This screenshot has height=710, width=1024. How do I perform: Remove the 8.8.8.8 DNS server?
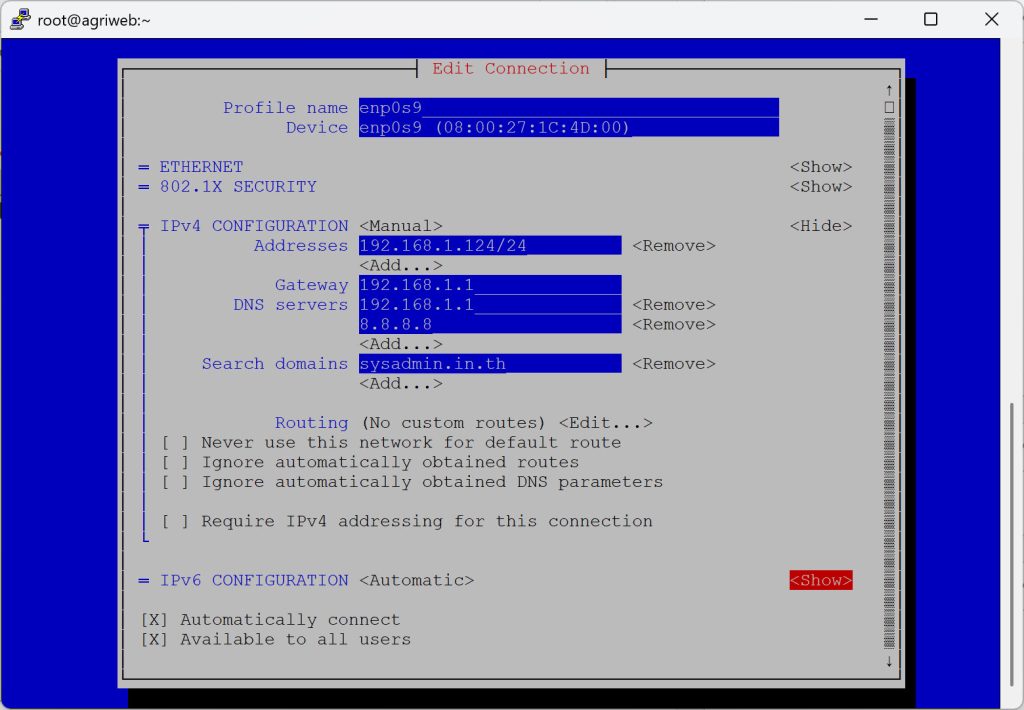(673, 324)
